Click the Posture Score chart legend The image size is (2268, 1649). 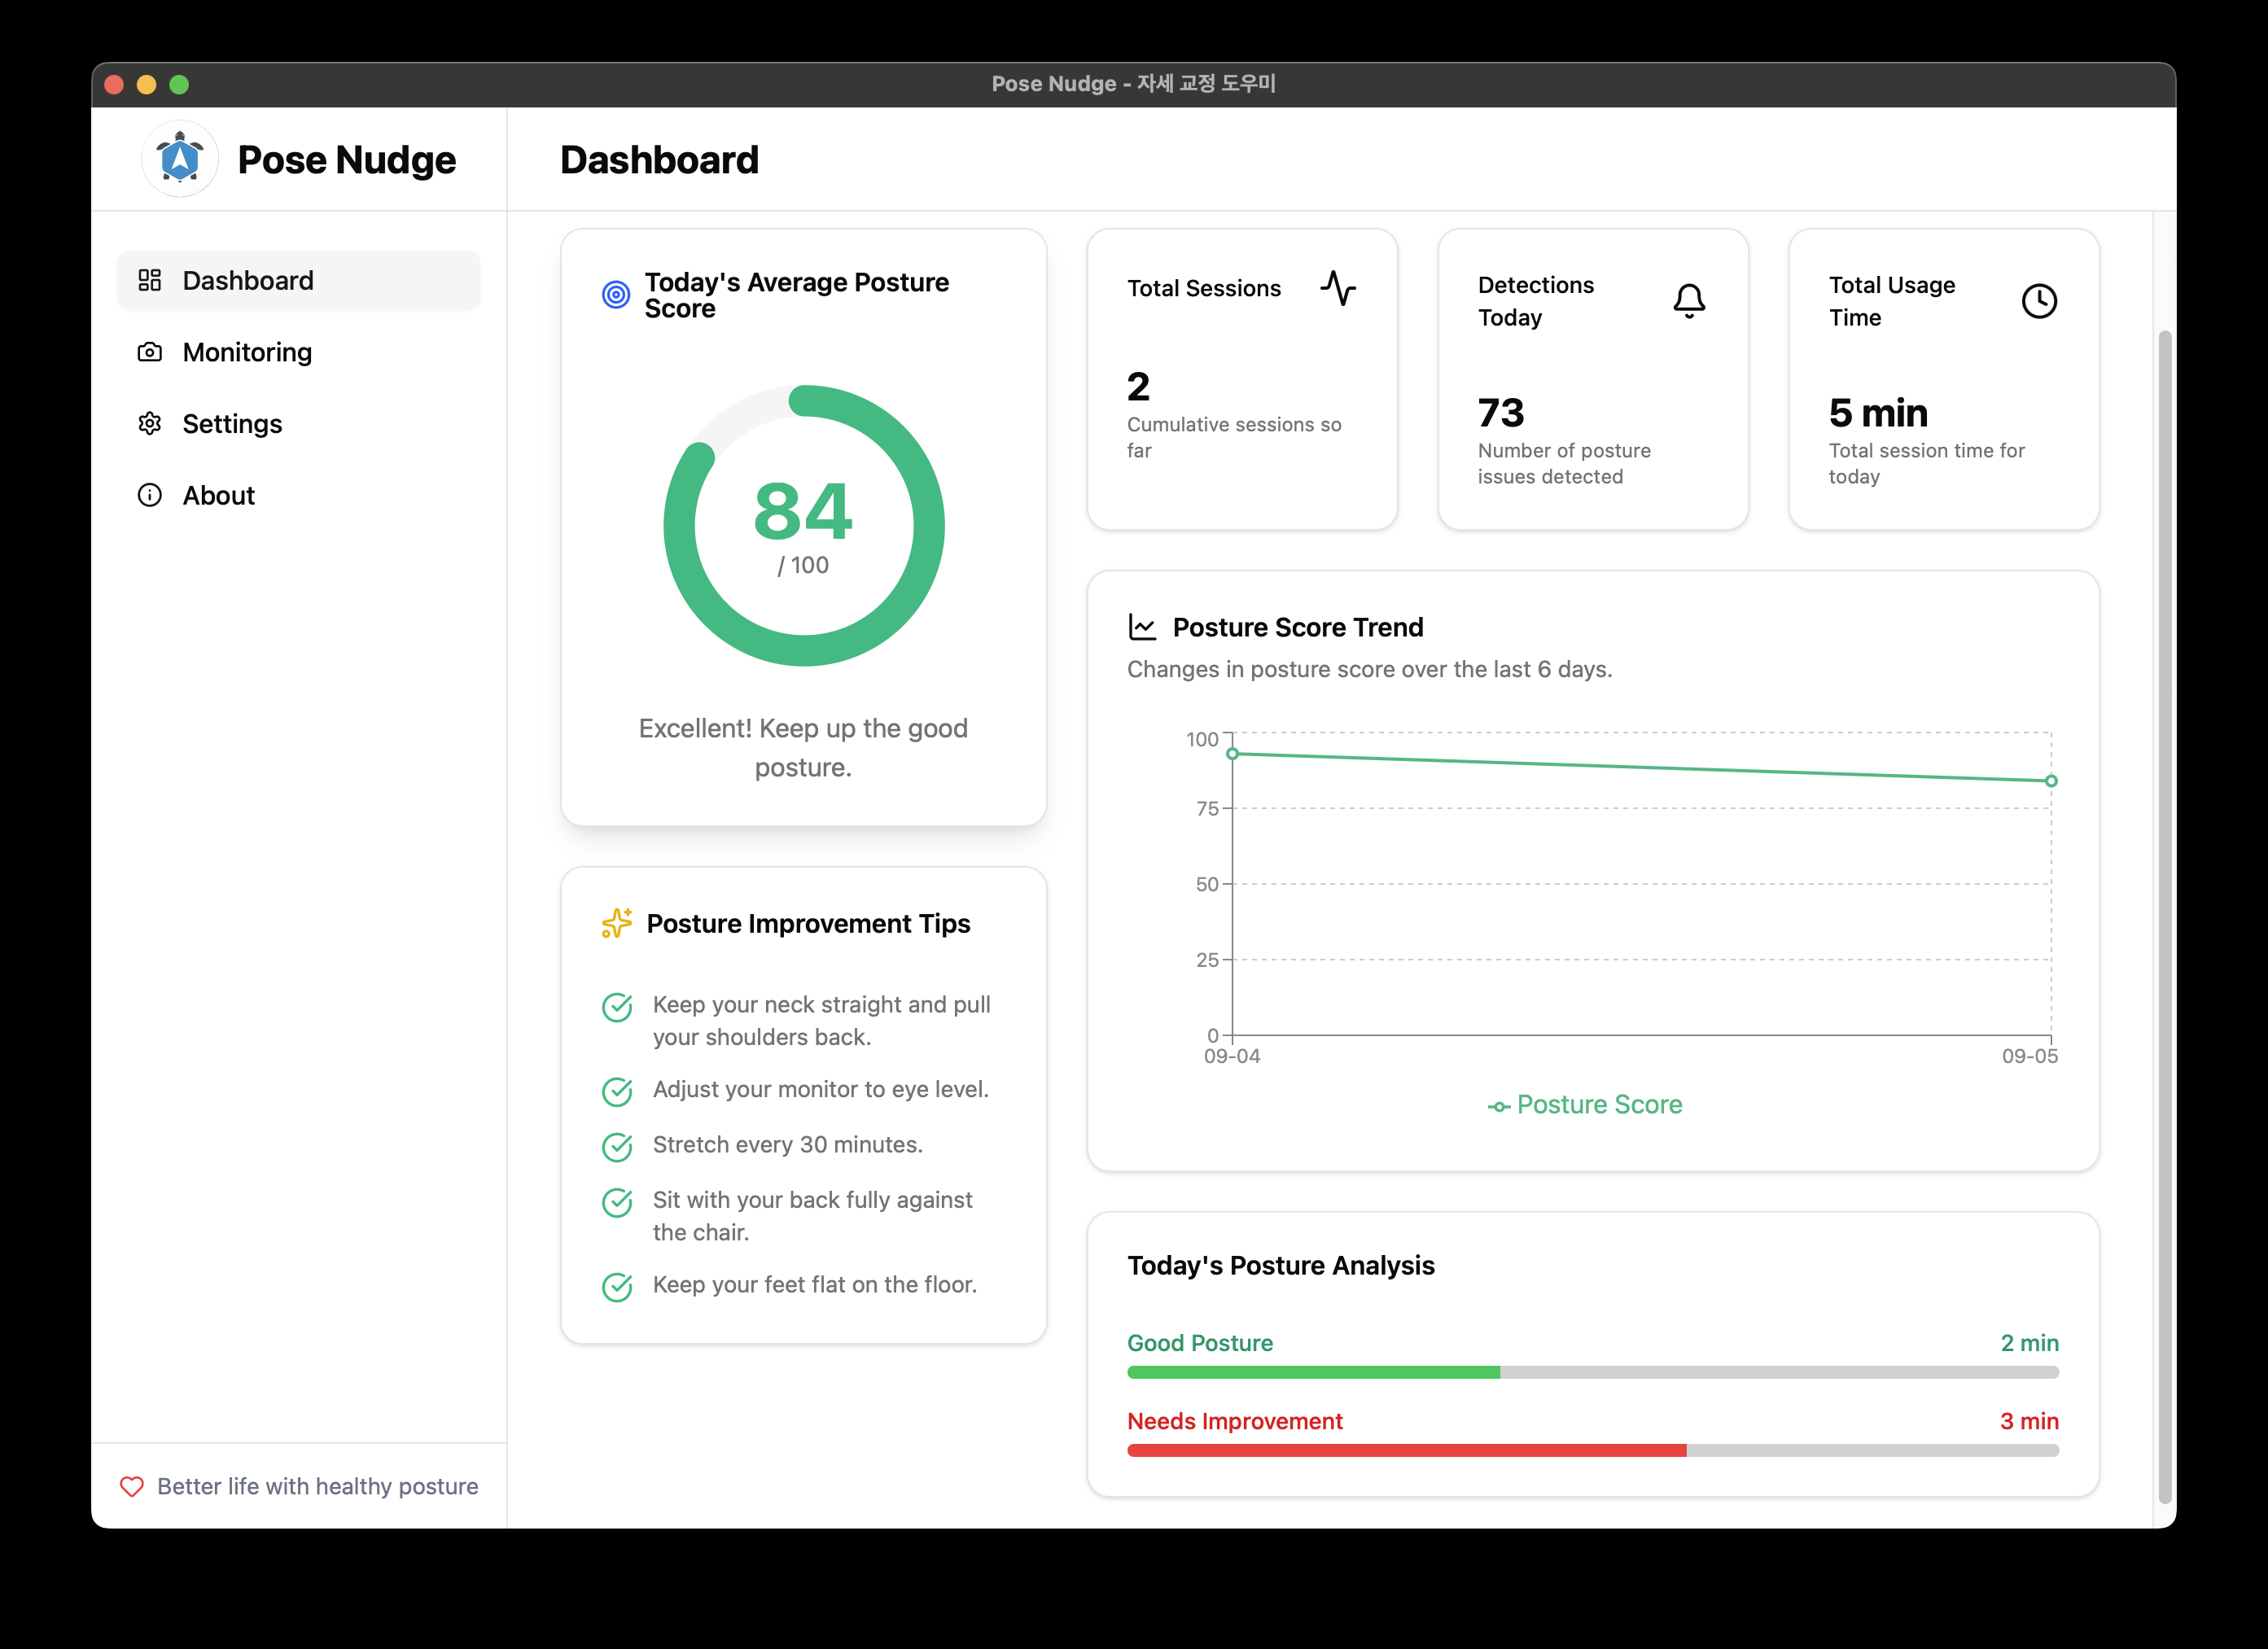click(x=1585, y=1105)
